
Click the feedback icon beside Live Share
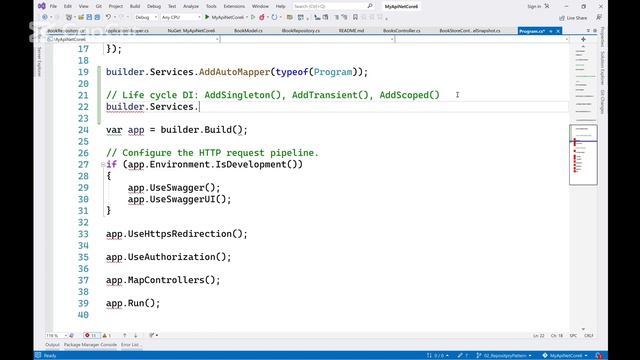click(599, 18)
